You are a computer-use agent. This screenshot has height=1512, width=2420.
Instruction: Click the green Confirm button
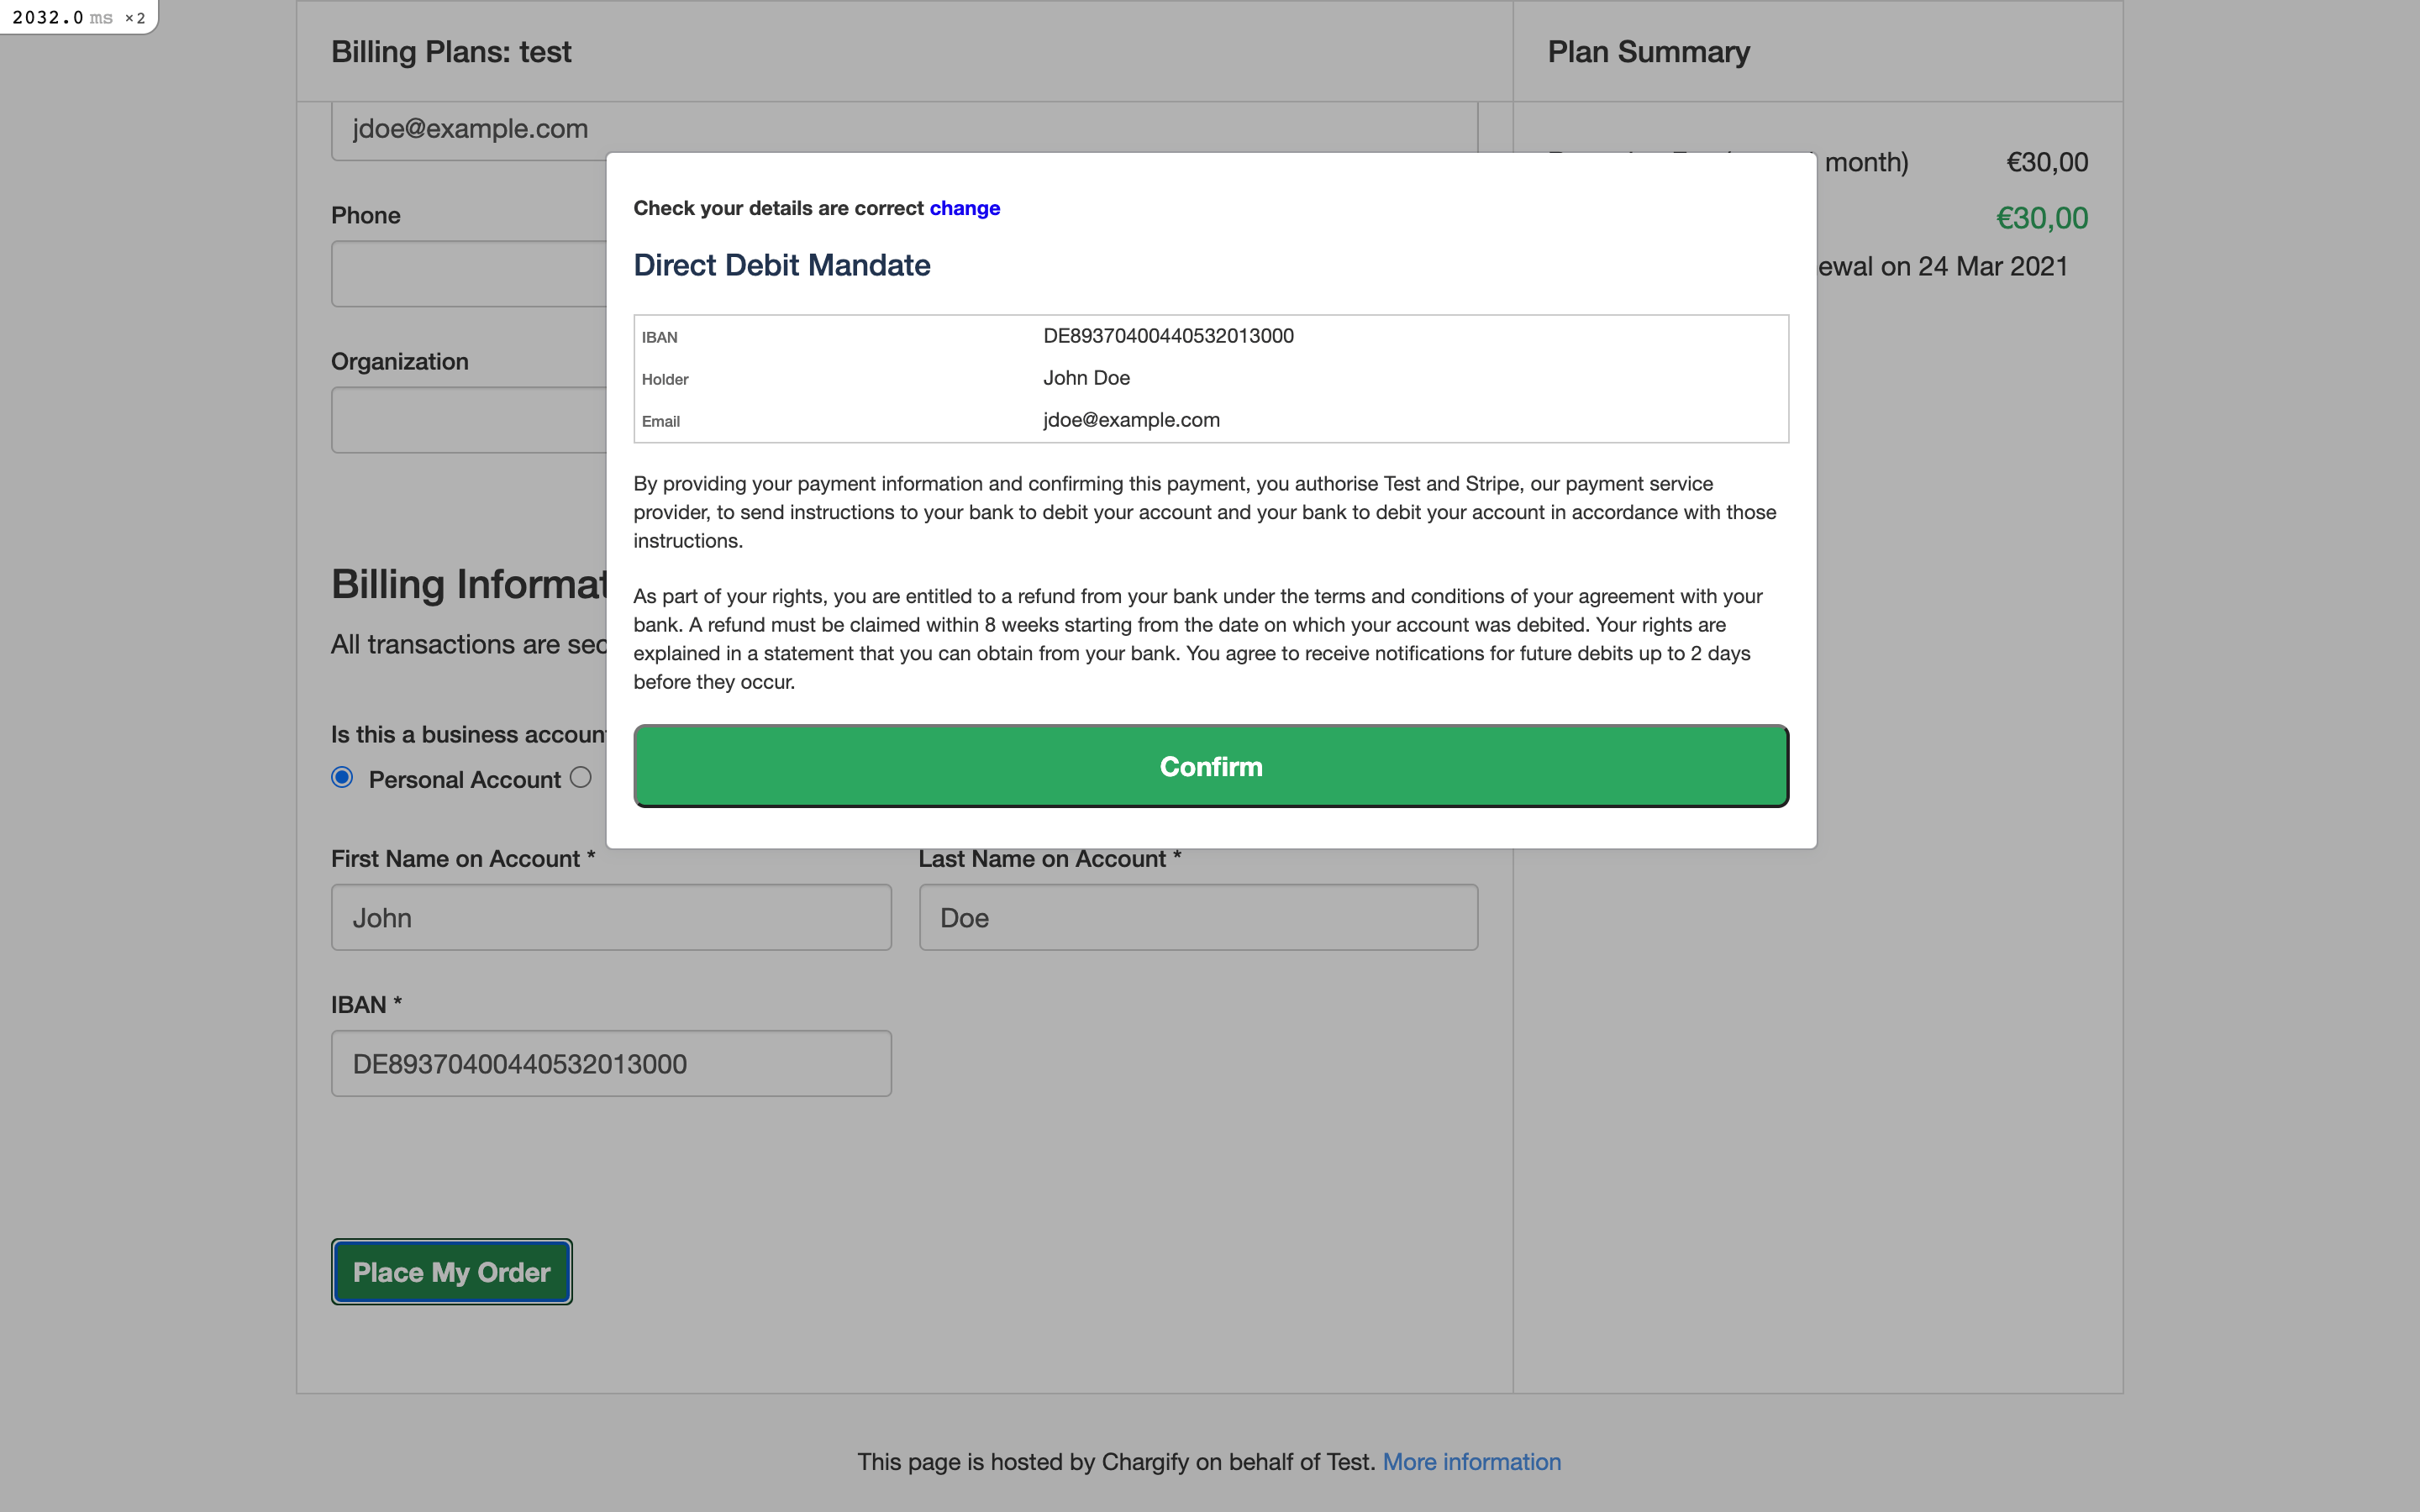pyautogui.click(x=1210, y=766)
